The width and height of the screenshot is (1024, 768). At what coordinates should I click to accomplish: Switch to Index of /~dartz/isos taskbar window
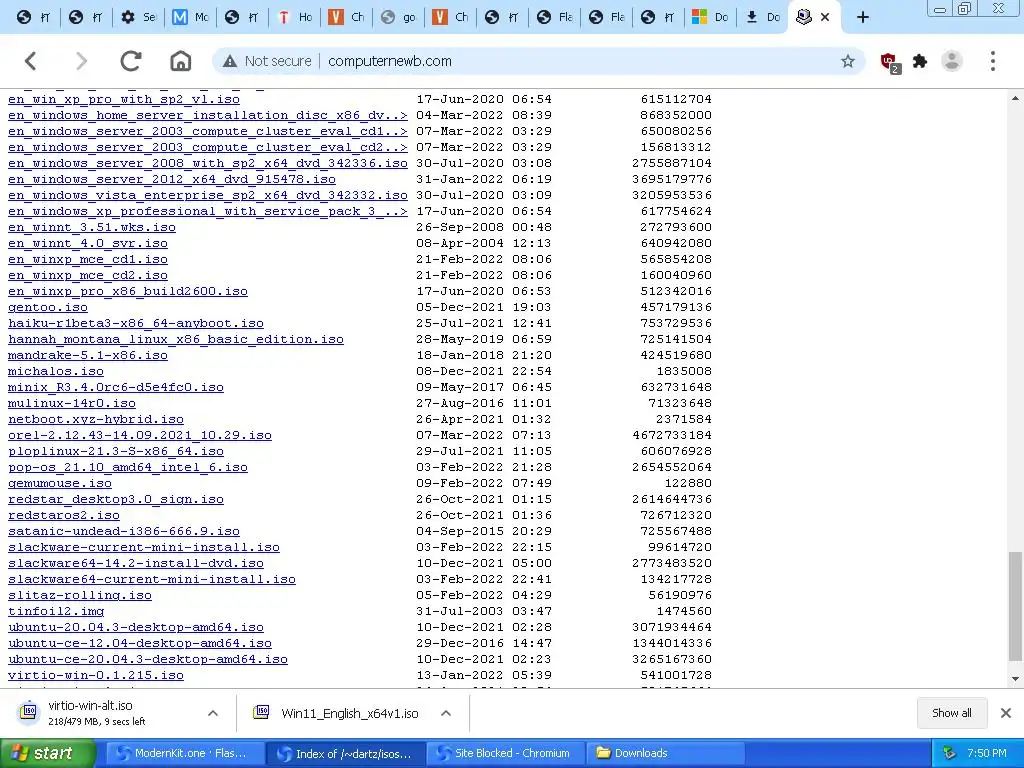[x=345, y=753]
